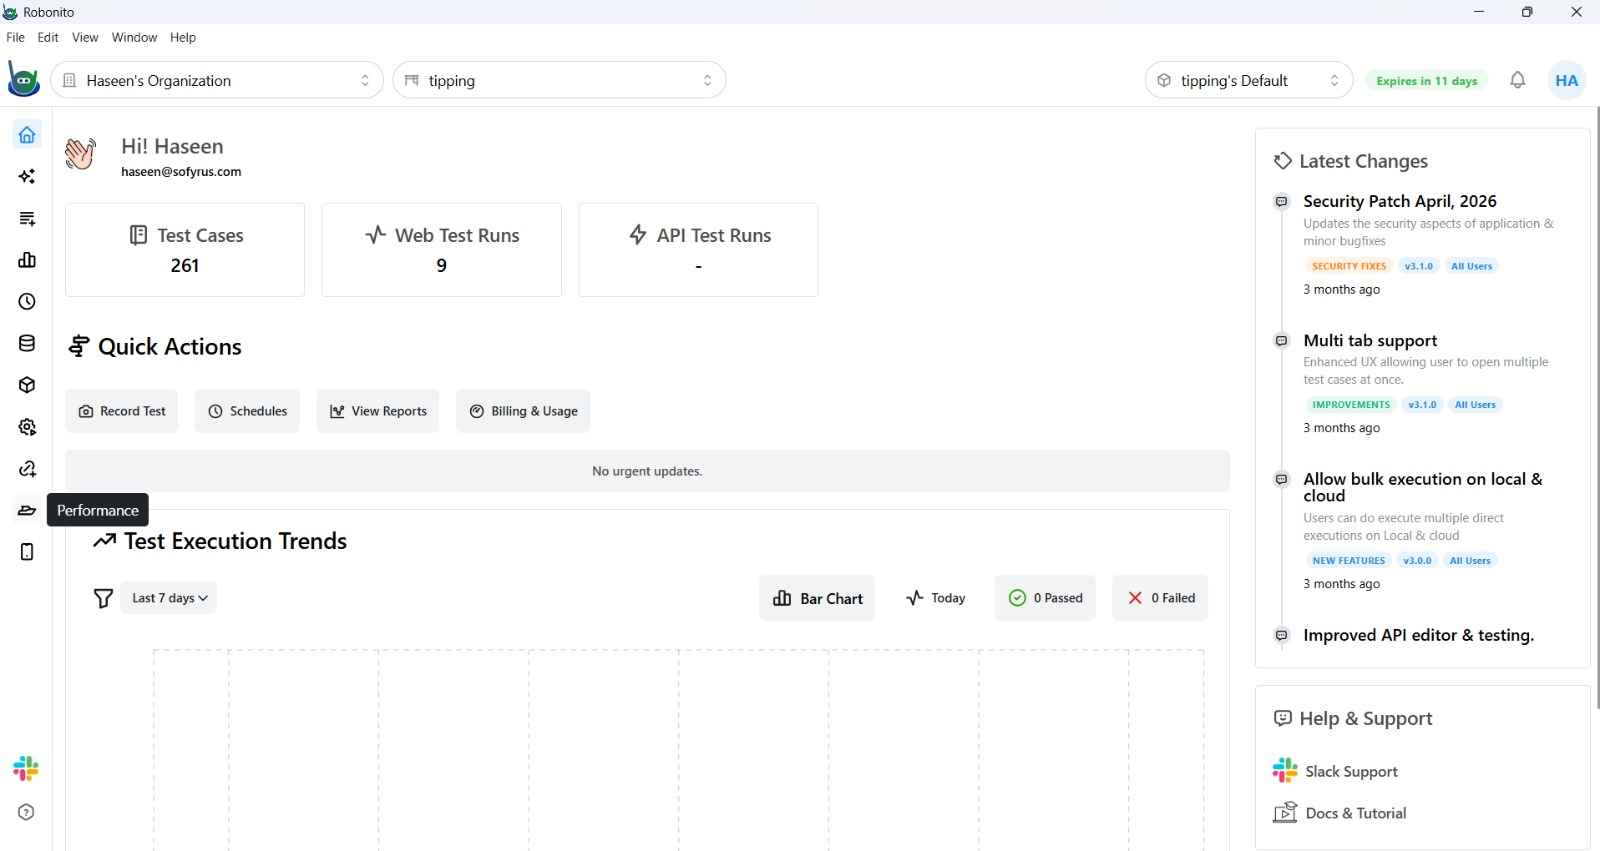Open the HA user avatar menu
This screenshot has height=851, width=1600.
pyautogui.click(x=1567, y=80)
